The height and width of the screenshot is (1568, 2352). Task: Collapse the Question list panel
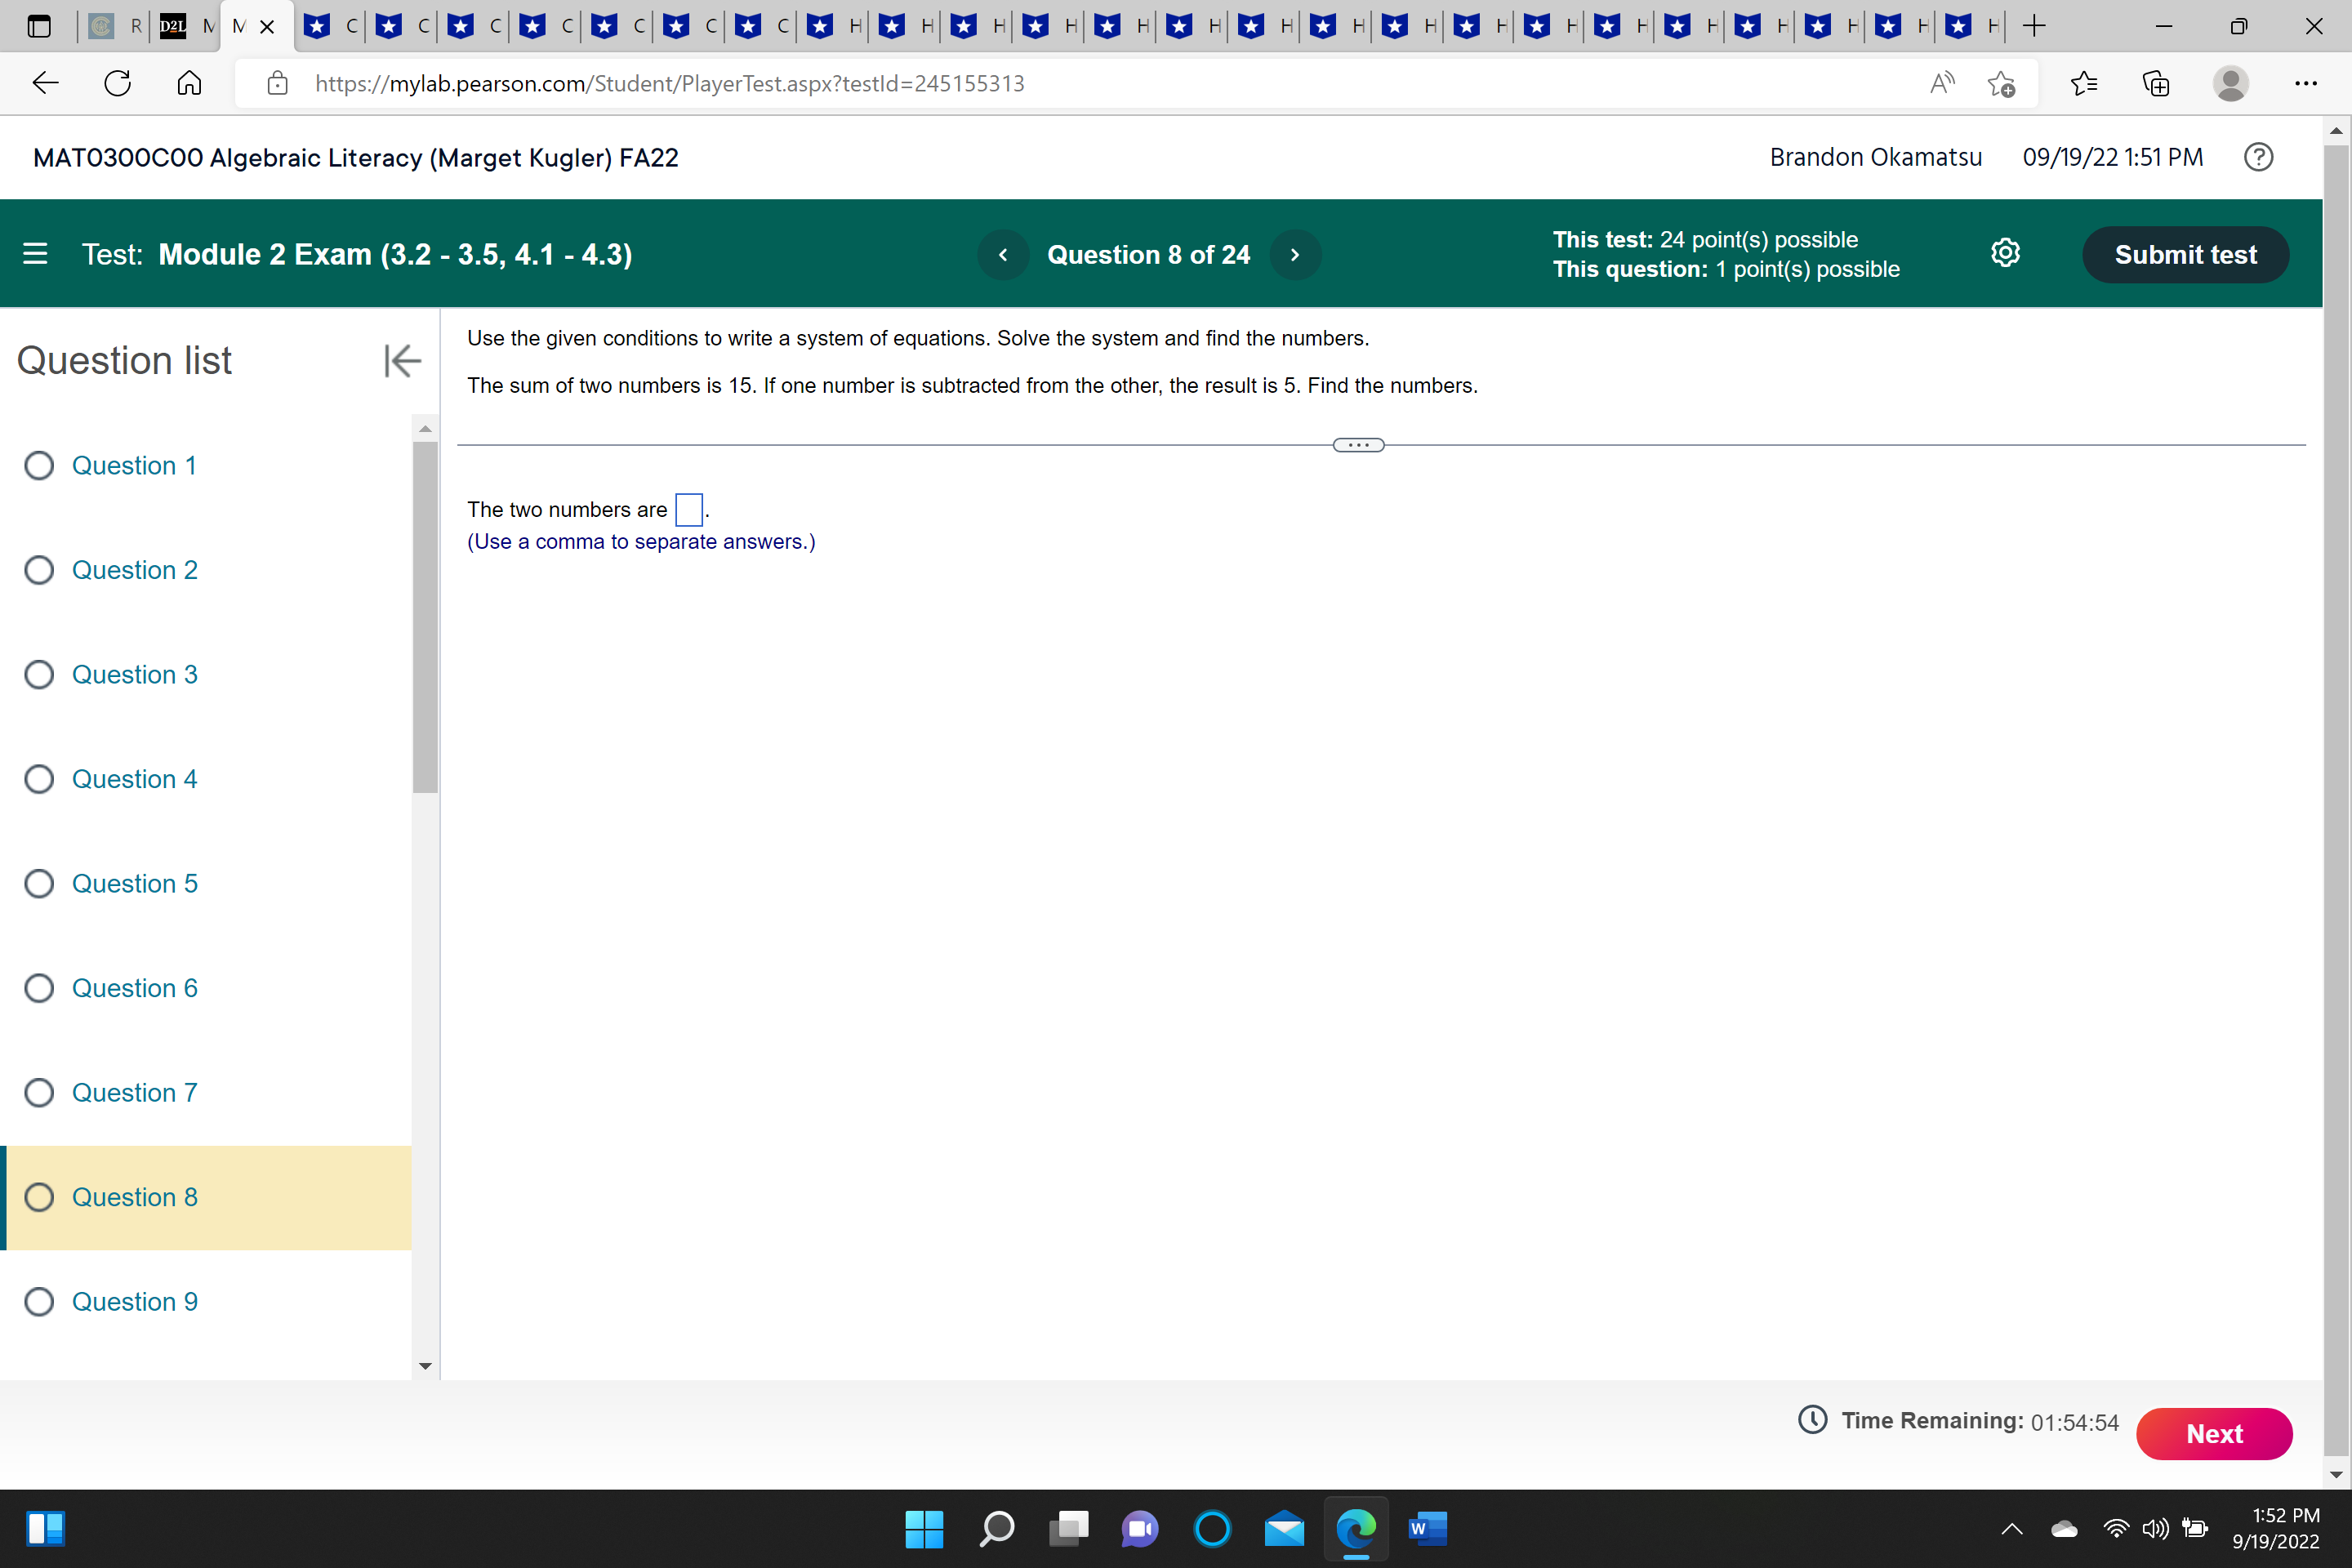tap(402, 361)
